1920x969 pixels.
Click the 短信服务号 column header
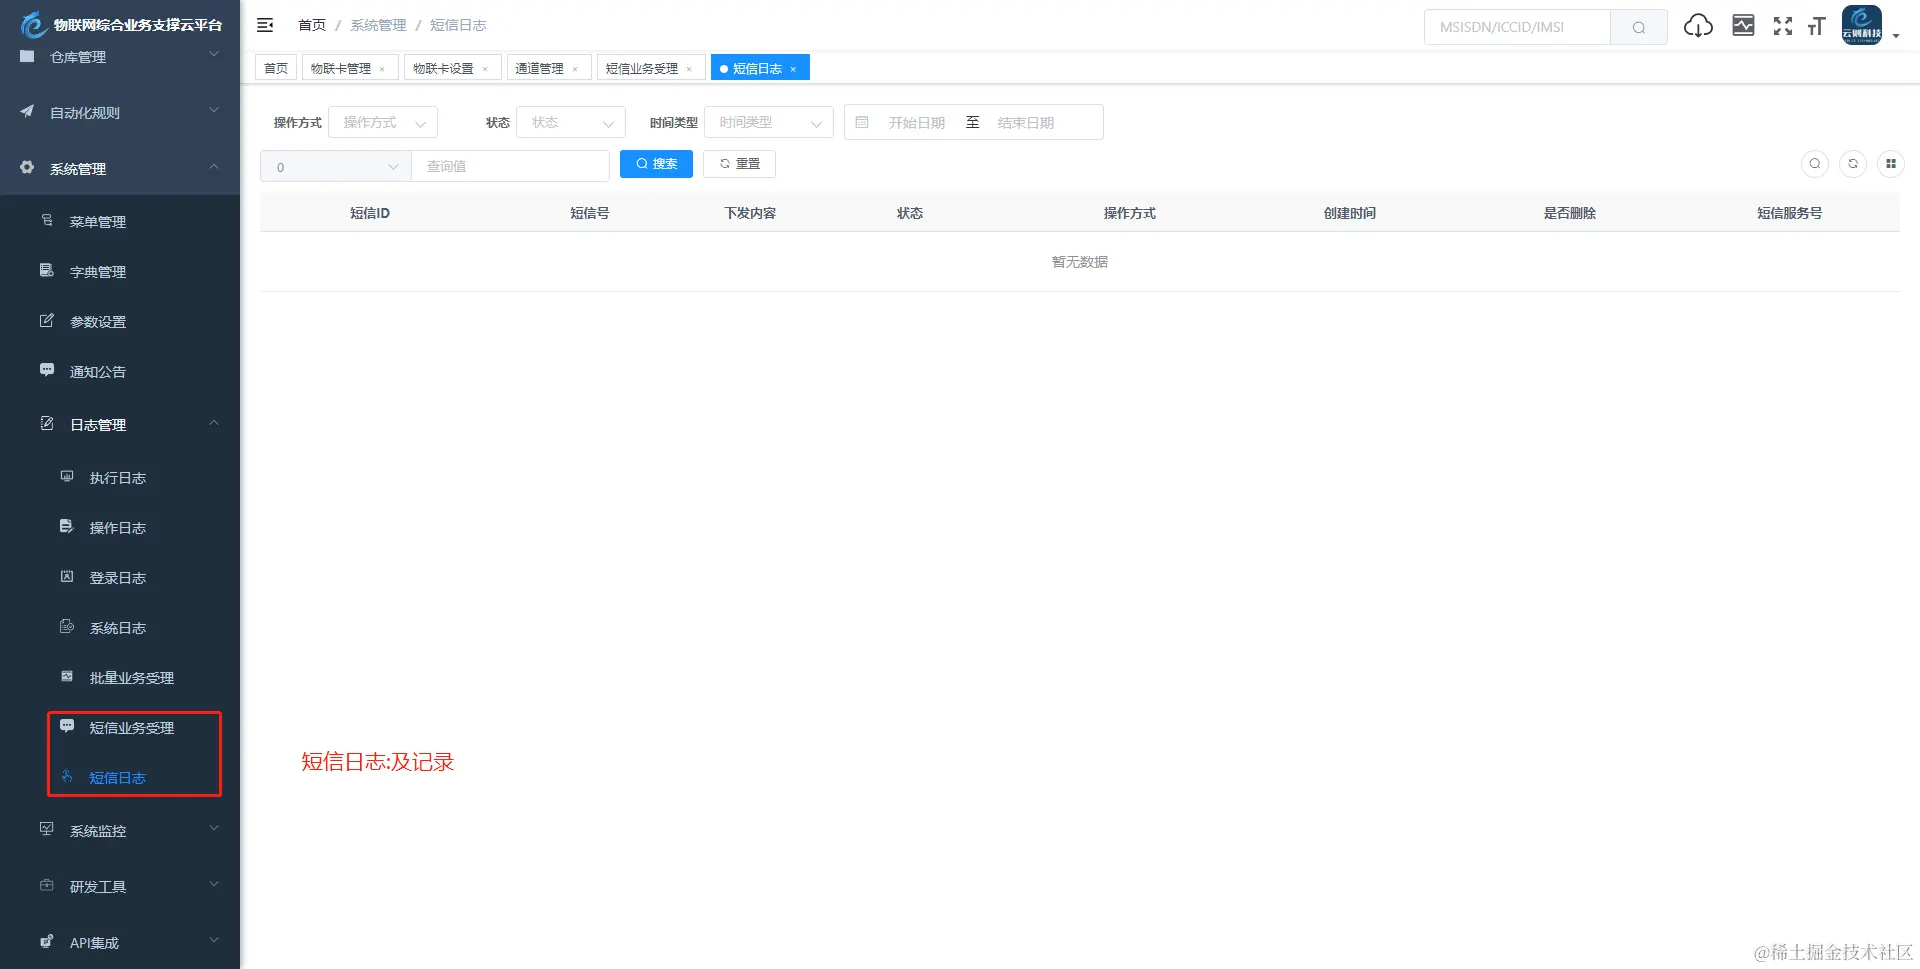(1790, 213)
